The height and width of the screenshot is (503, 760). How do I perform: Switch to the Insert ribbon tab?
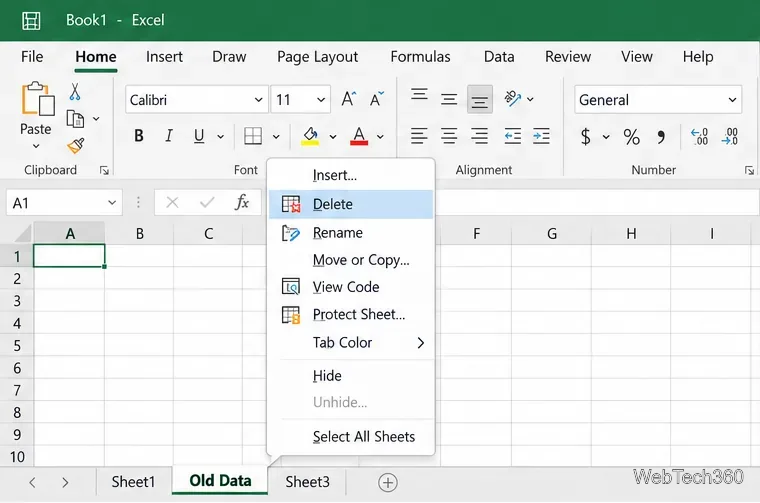pos(164,57)
